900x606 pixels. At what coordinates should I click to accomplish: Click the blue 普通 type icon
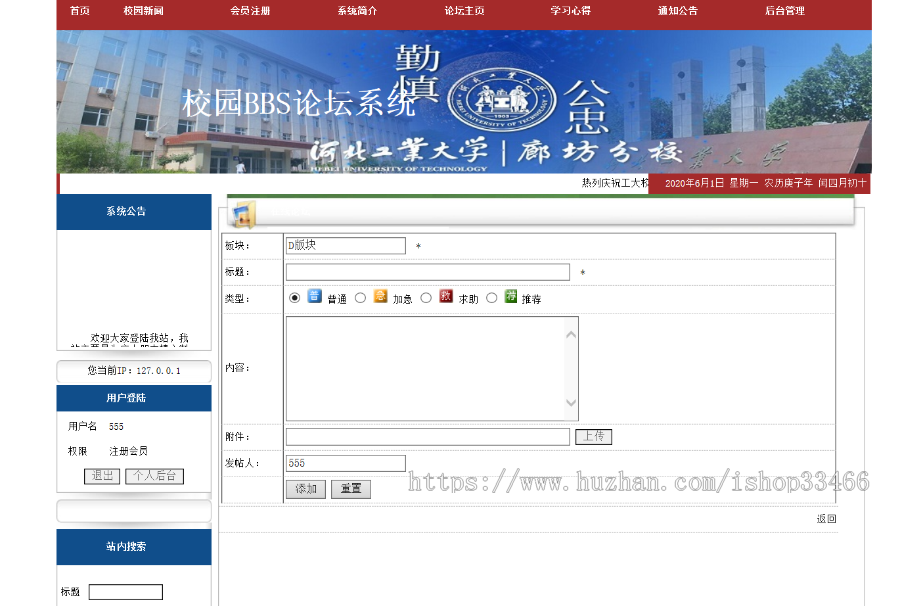point(313,296)
